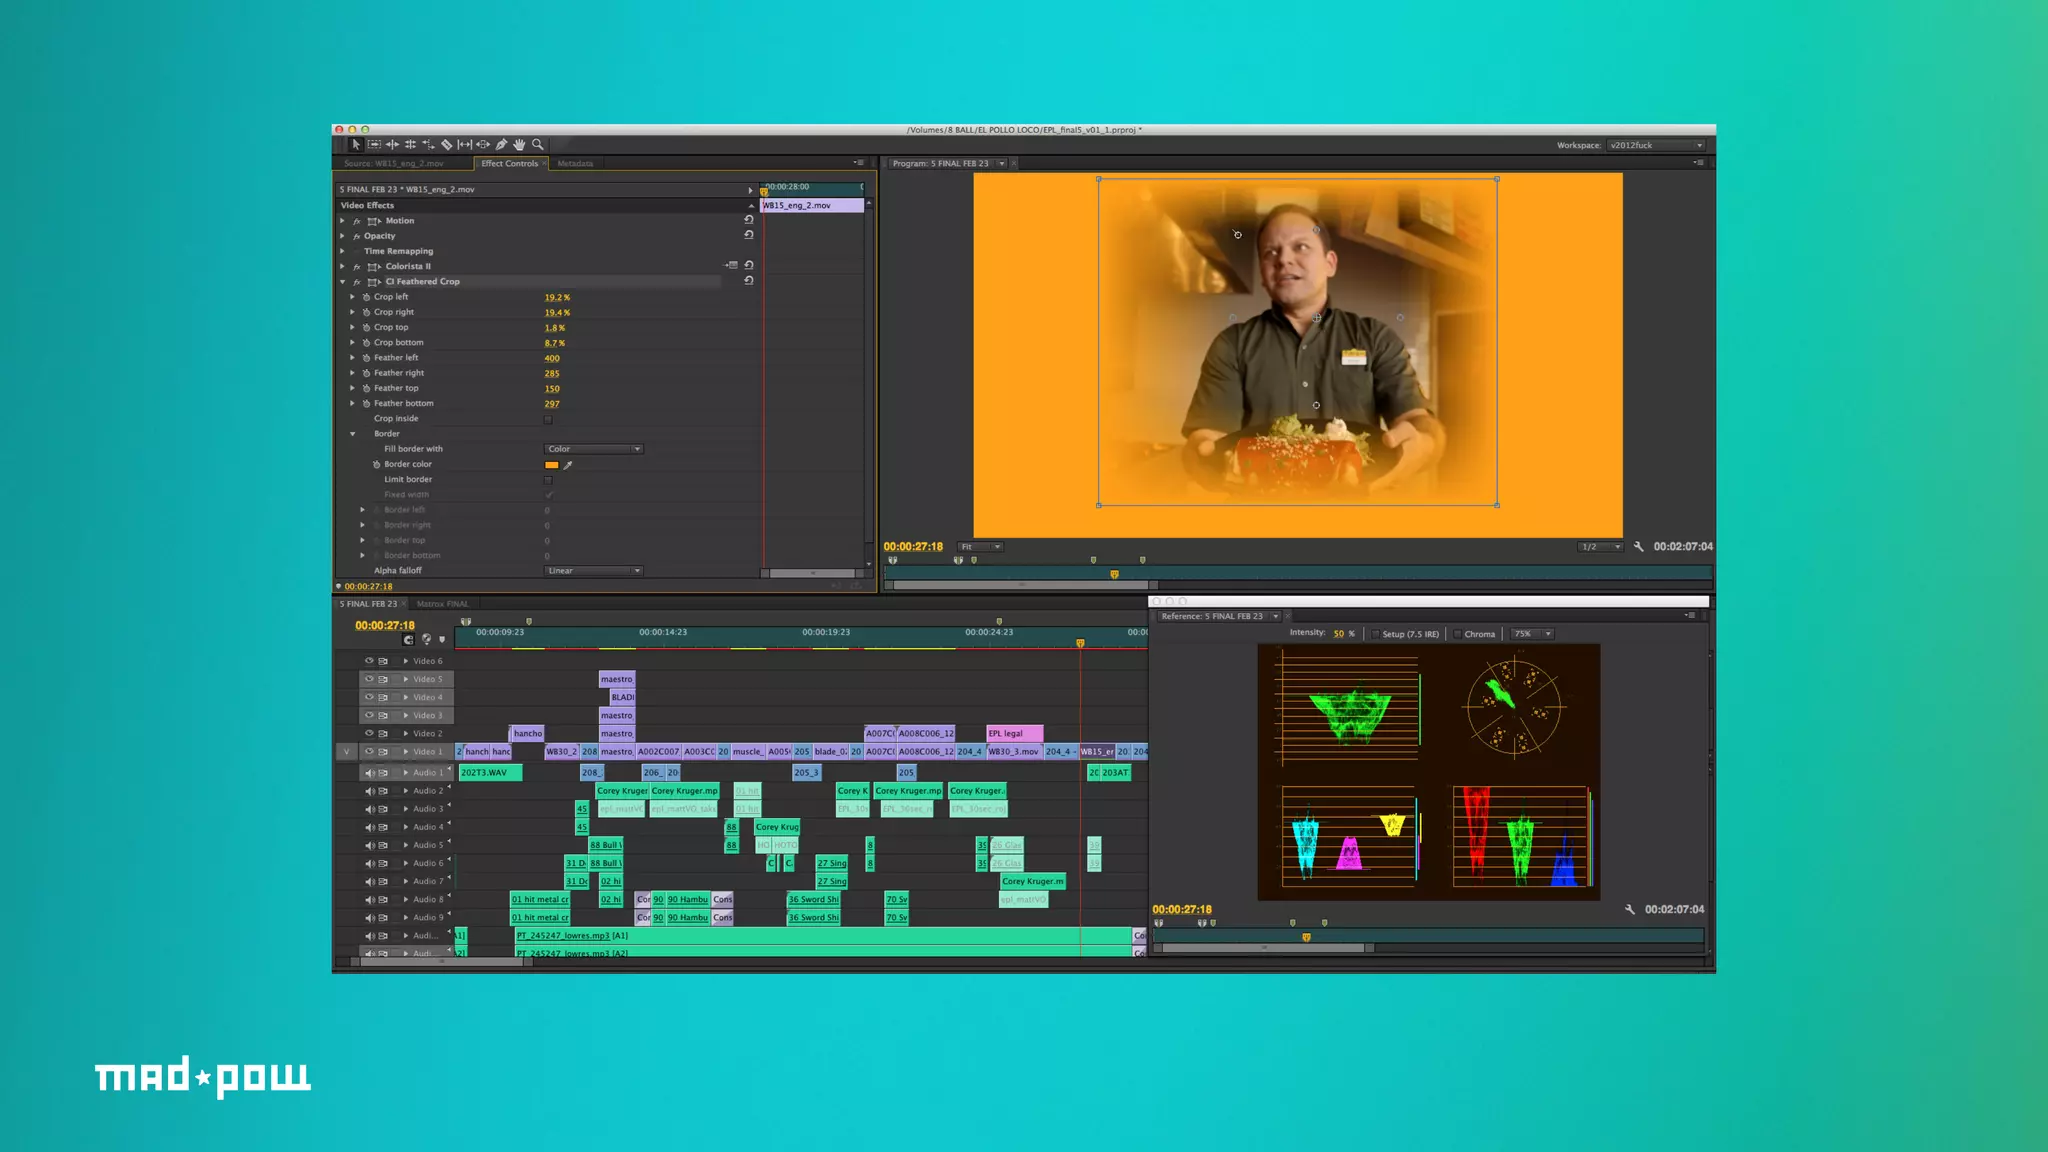Select the Razor tool in the toolbar
This screenshot has height=1152, width=2048.
click(447, 145)
